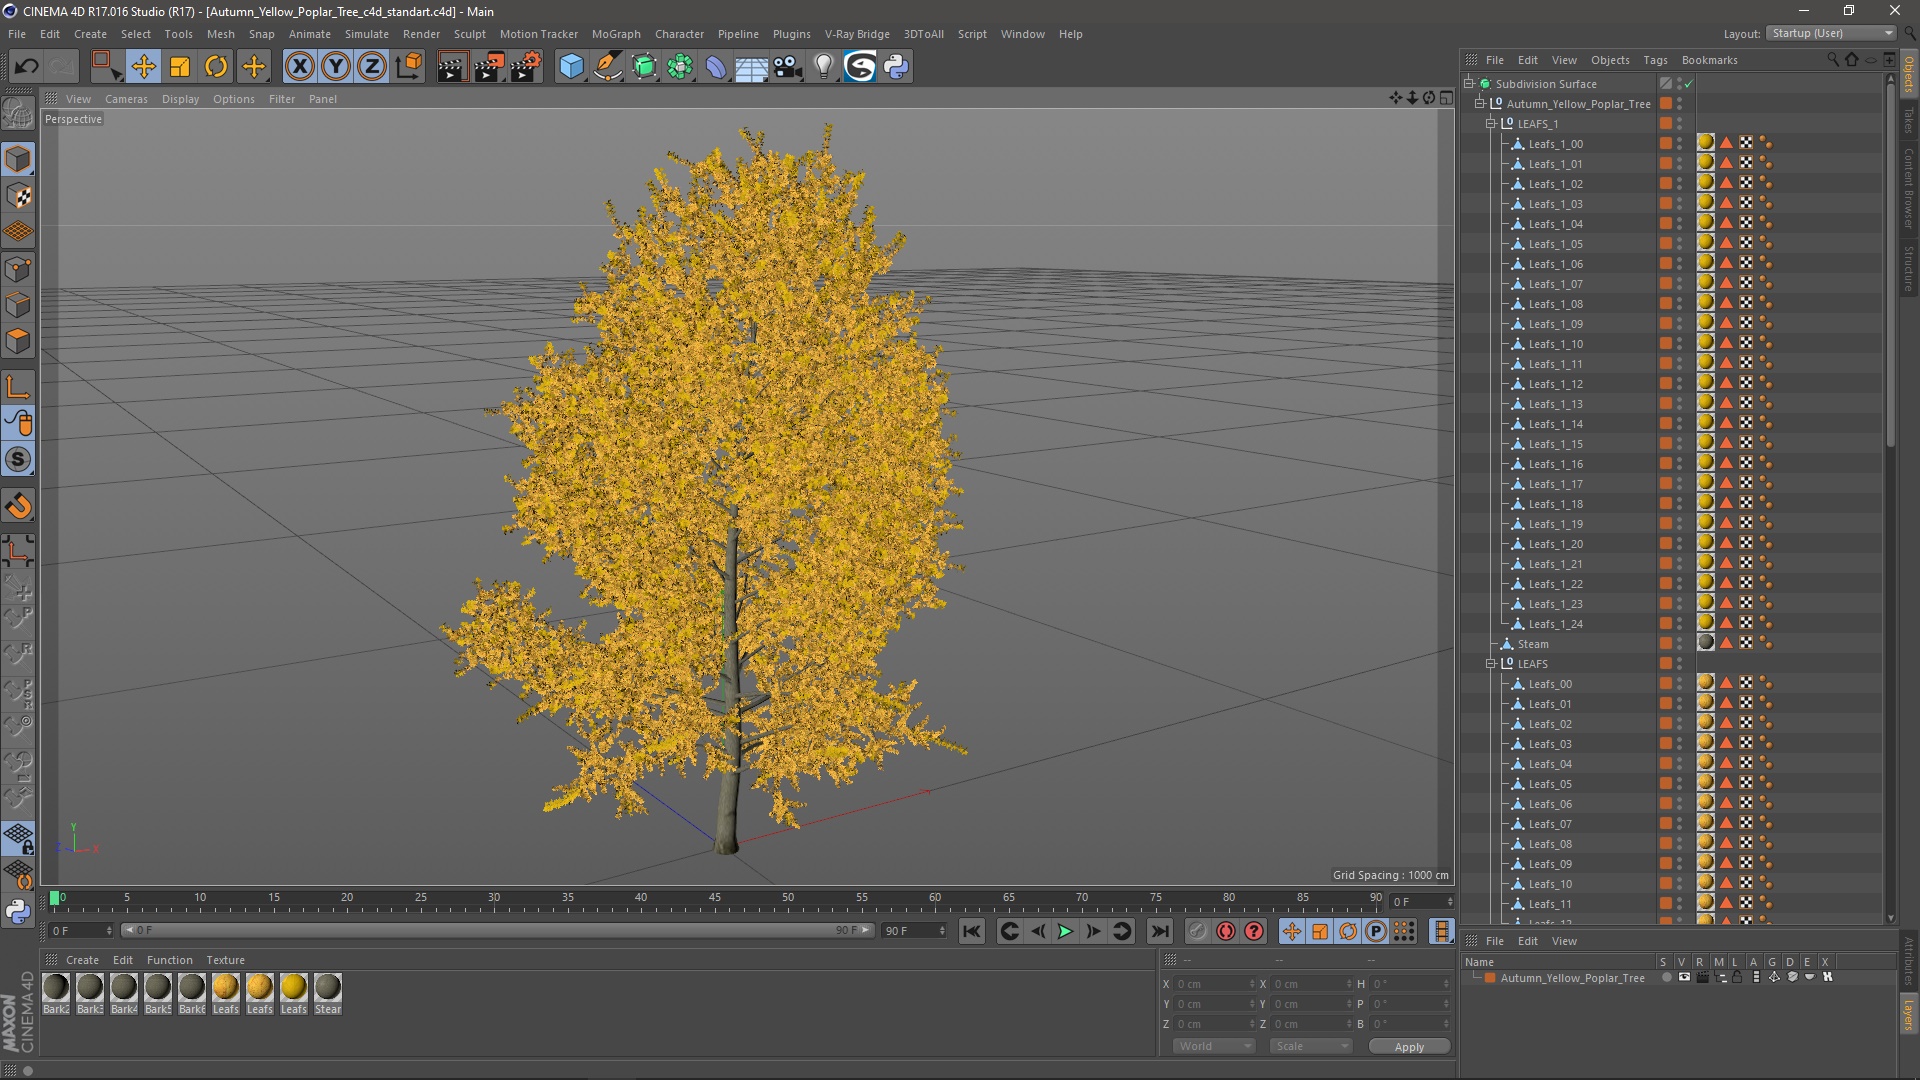This screenshot has height=1080, width=1920.
Task: Click the Enable Snap S icon
Action: pyautogui.click(x=18, y=460)
